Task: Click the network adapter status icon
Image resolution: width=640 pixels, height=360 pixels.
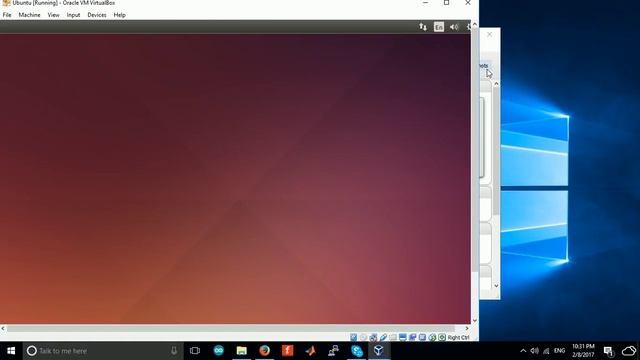Action: coord(373,337)
